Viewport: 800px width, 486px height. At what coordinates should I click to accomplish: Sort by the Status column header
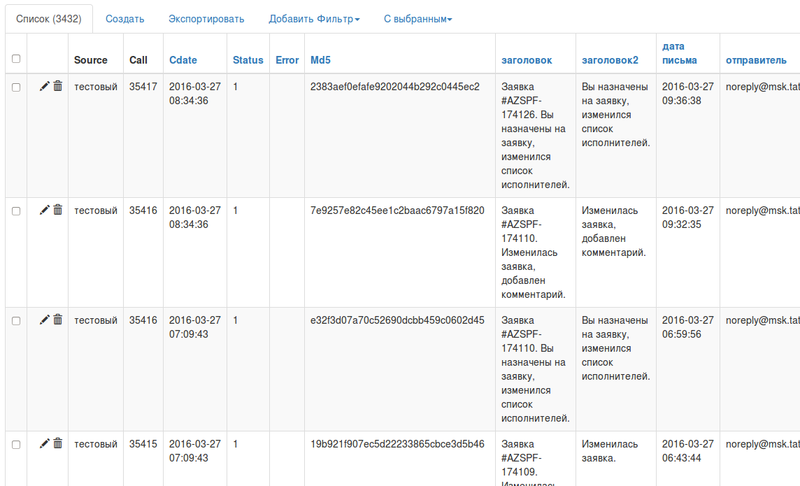point(248,60)
